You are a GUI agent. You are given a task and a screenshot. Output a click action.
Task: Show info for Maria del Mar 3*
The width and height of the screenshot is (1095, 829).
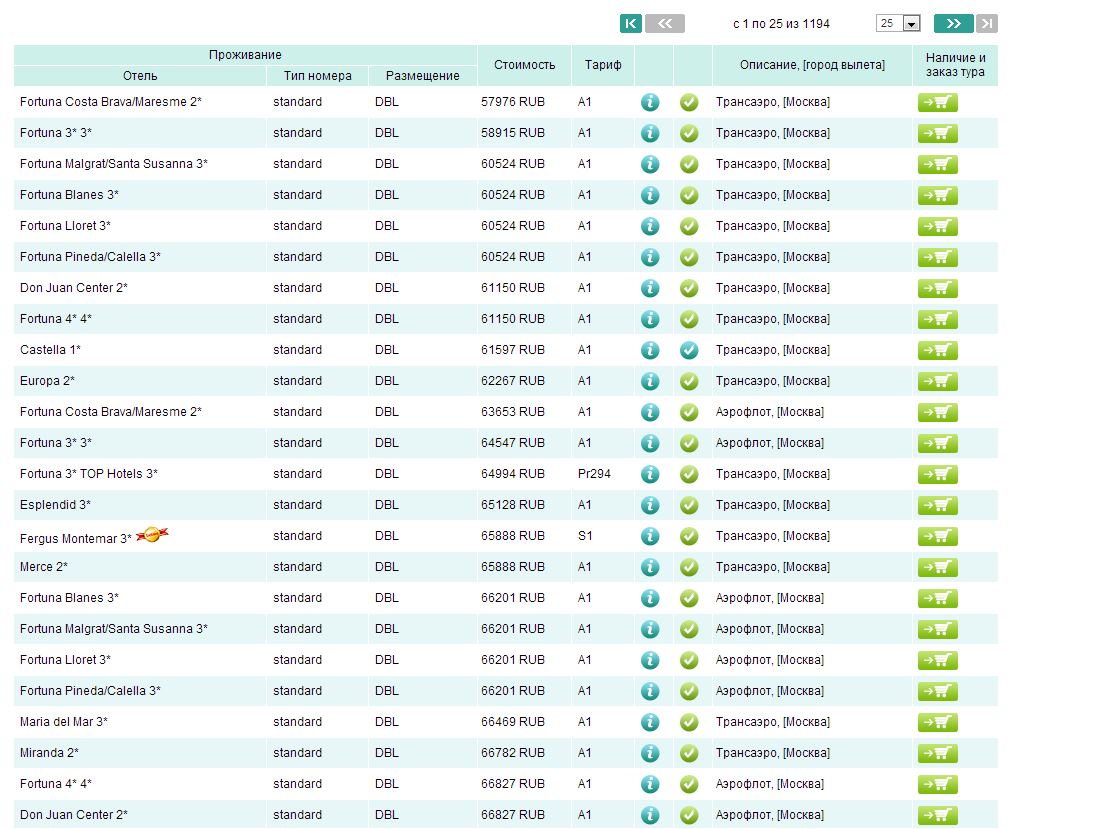pos(650,722)
